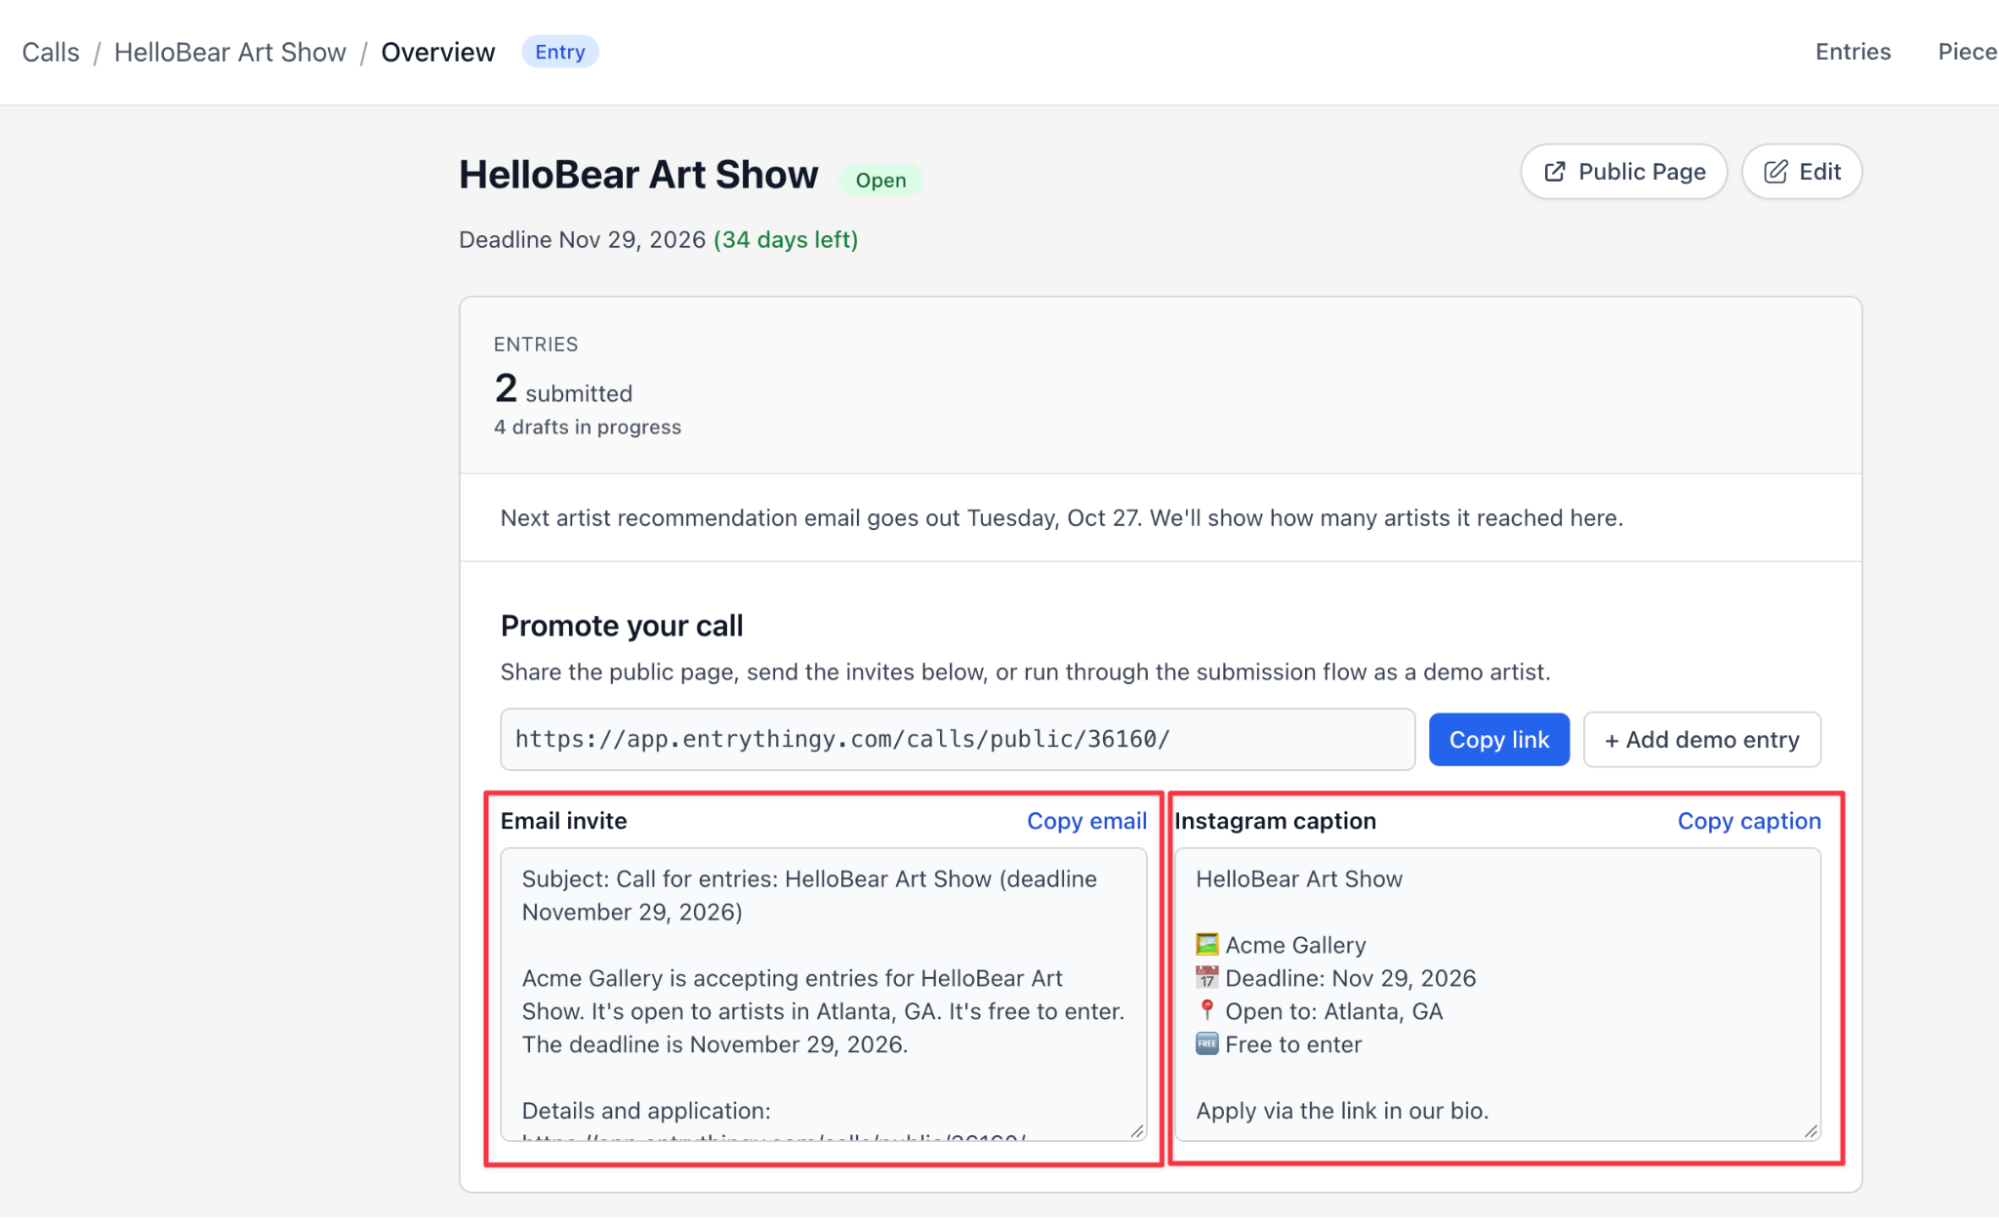1999x1218 pixels.
Task: Grab the Instagram caption textarea resize handle
Action: (x=1811, y=1131)
